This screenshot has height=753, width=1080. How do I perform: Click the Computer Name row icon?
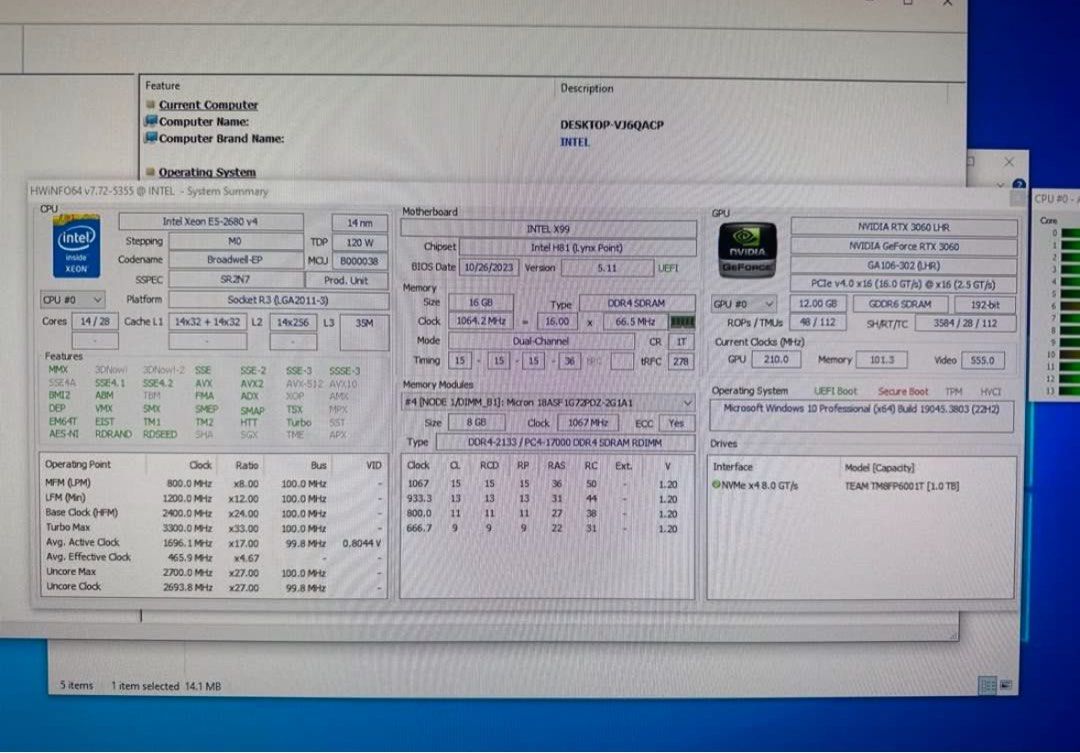pos(151,122)
